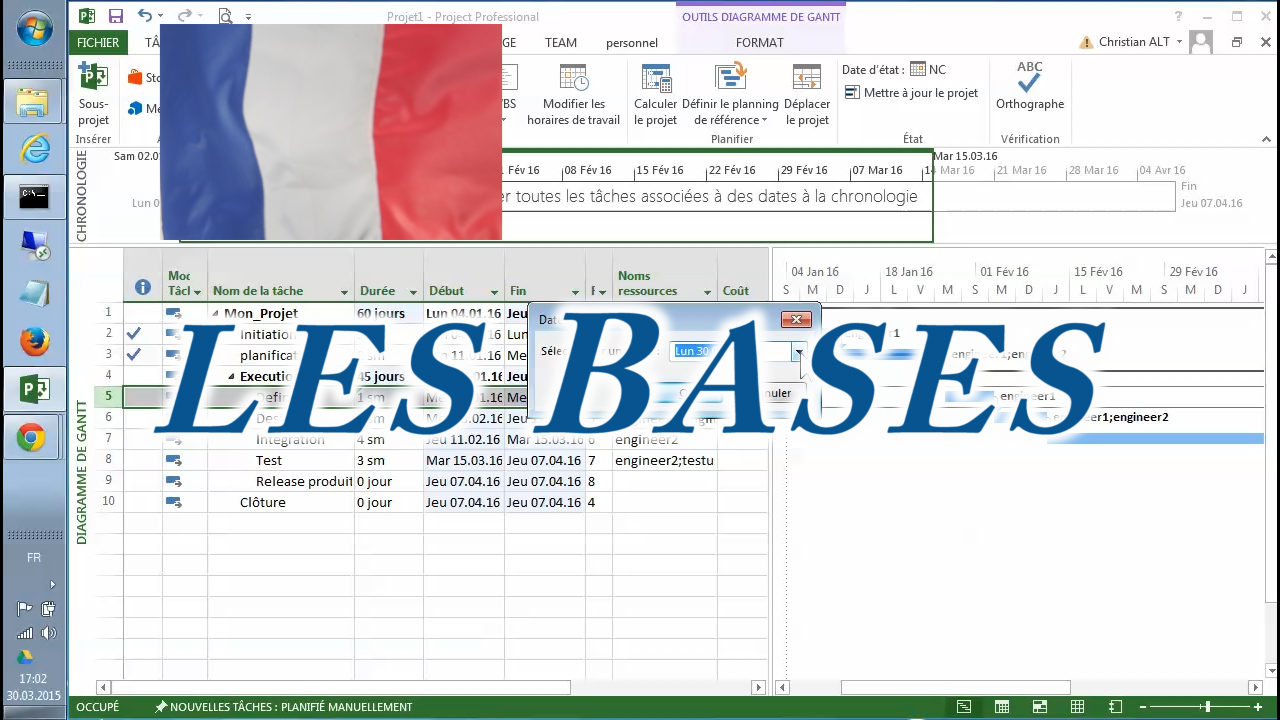Viewport: 1280px width, 720px height.
Task: Open customize quick access toolbar arrow
Action: 248,17
